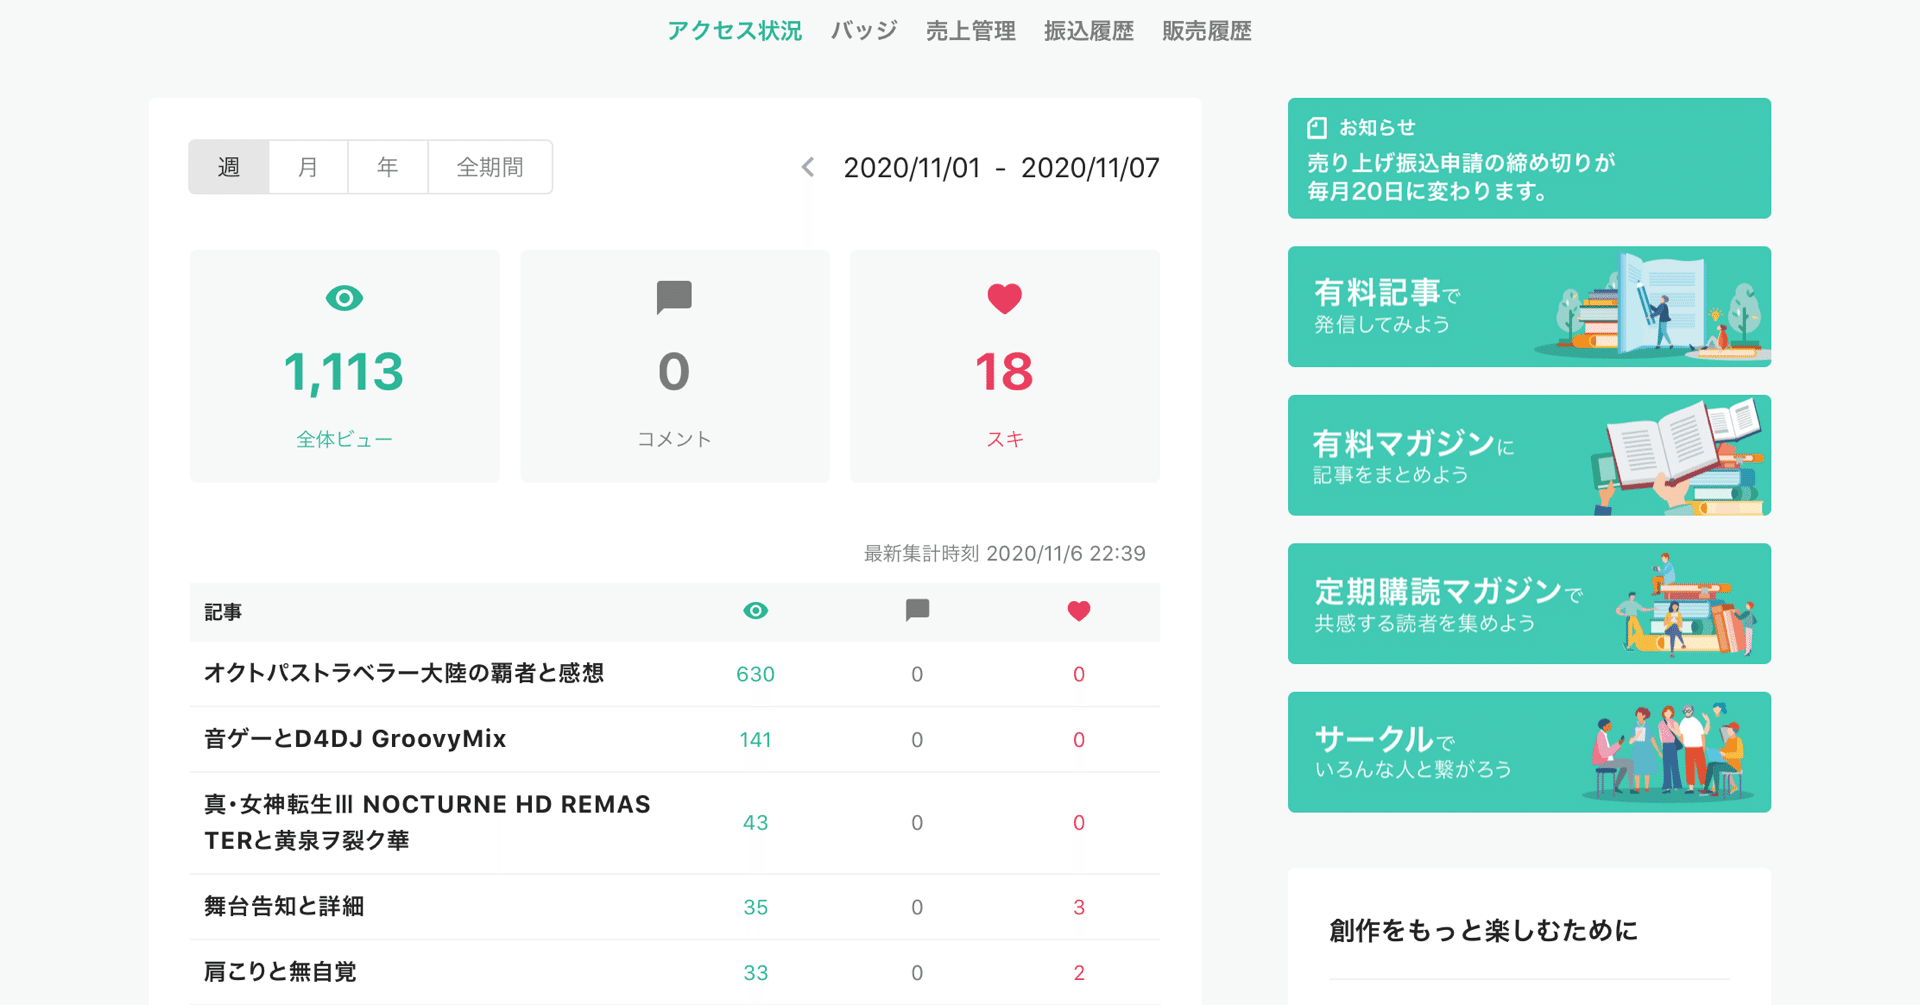This screenshot has height=1005, width=1920.
Task: Open article オクトパストラベラー大陸の覇者と感想
Action: coord(404,673)
